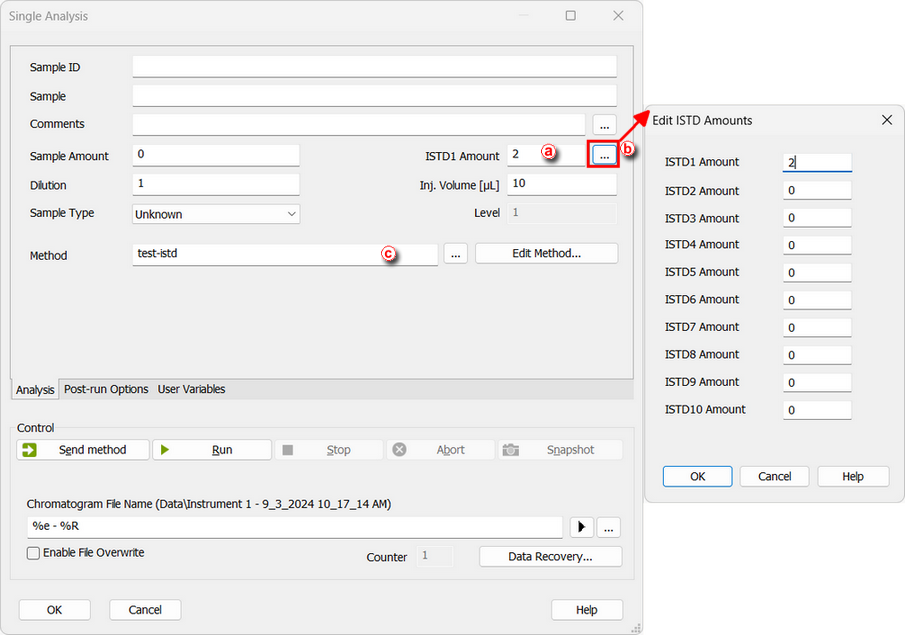Open Data Recovery dialog
The width and height of the screenshot is (905, 635).
pos(550,556)
